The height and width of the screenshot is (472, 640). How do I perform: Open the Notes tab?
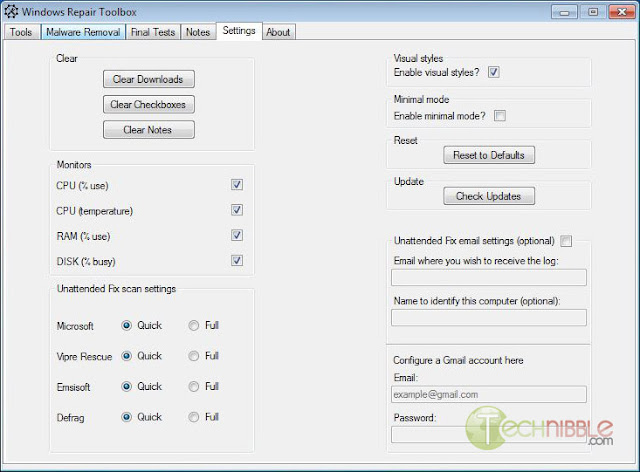click(x=198, y=32)
